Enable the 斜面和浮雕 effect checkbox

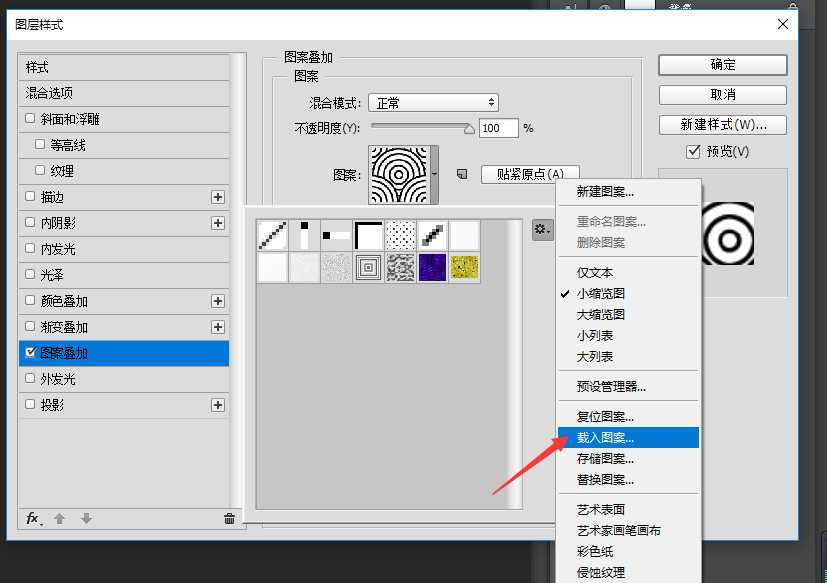30,118
